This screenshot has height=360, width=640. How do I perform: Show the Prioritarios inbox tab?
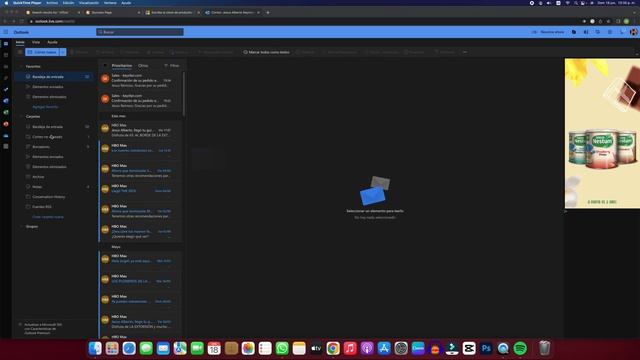[x=122, y=66]
